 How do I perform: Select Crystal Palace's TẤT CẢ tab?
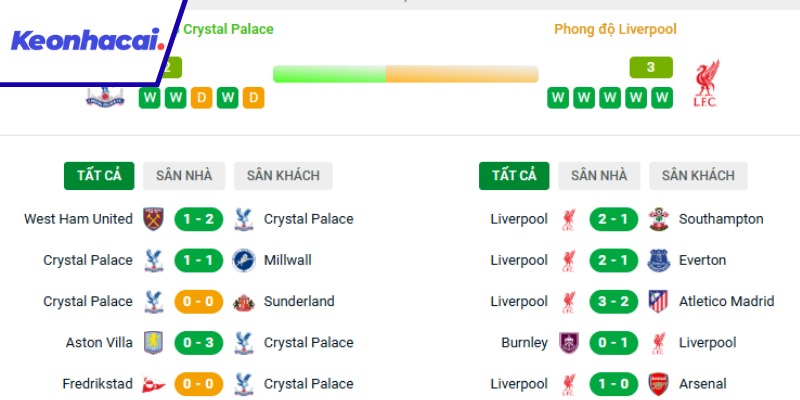(x=99, y=175)
